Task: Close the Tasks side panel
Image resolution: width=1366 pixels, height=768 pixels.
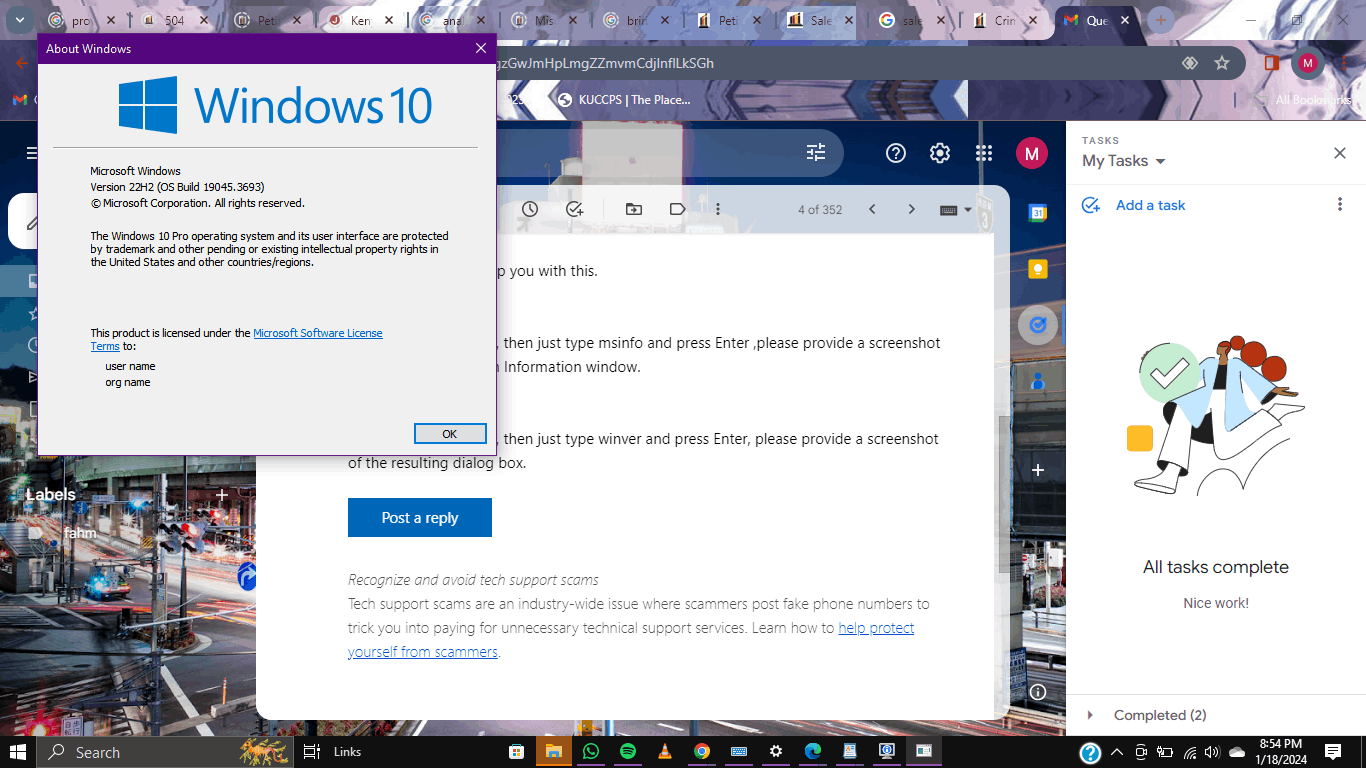Action: (1340, 153)
